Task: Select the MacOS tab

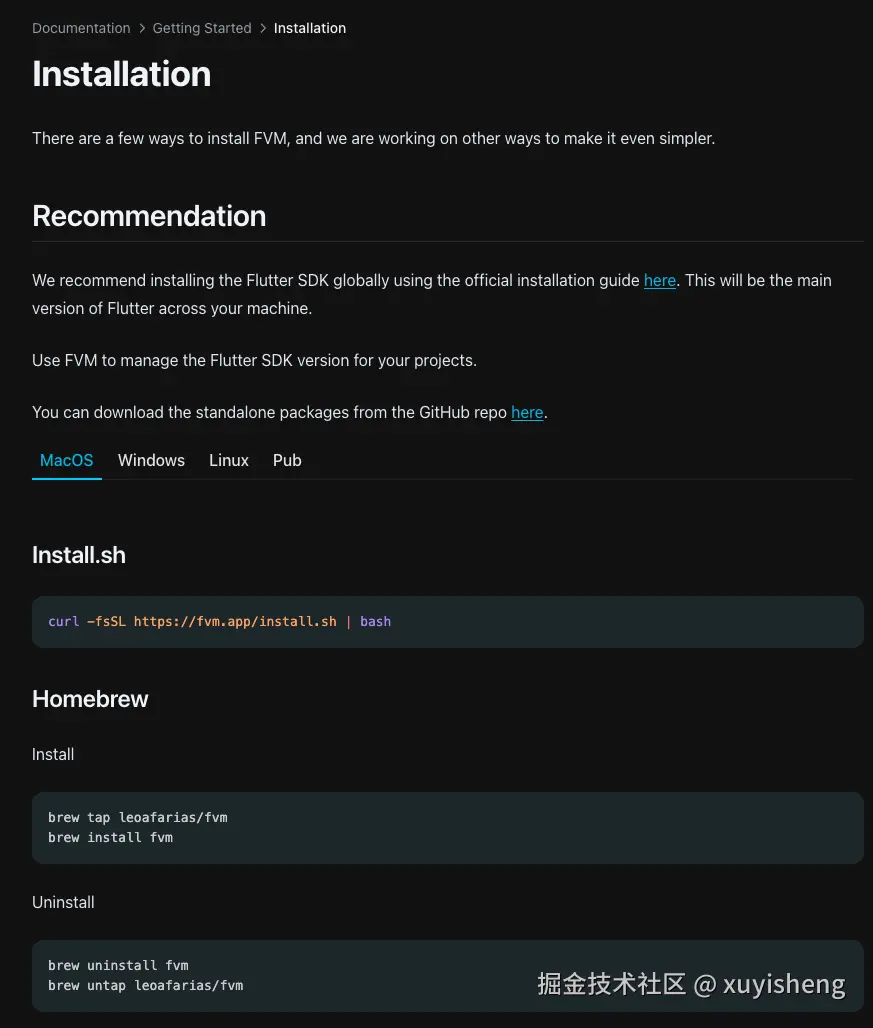Action: pyautogui.click(x=66, y=460)
